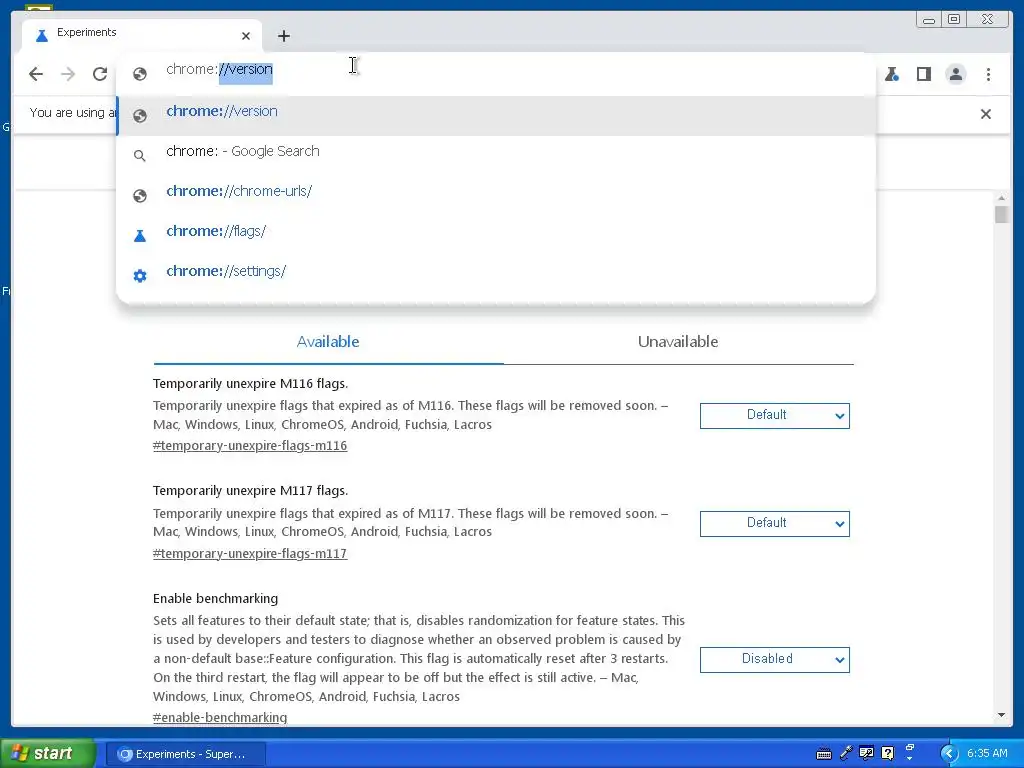Toggle the side panel icon

[x=923, y=74]
